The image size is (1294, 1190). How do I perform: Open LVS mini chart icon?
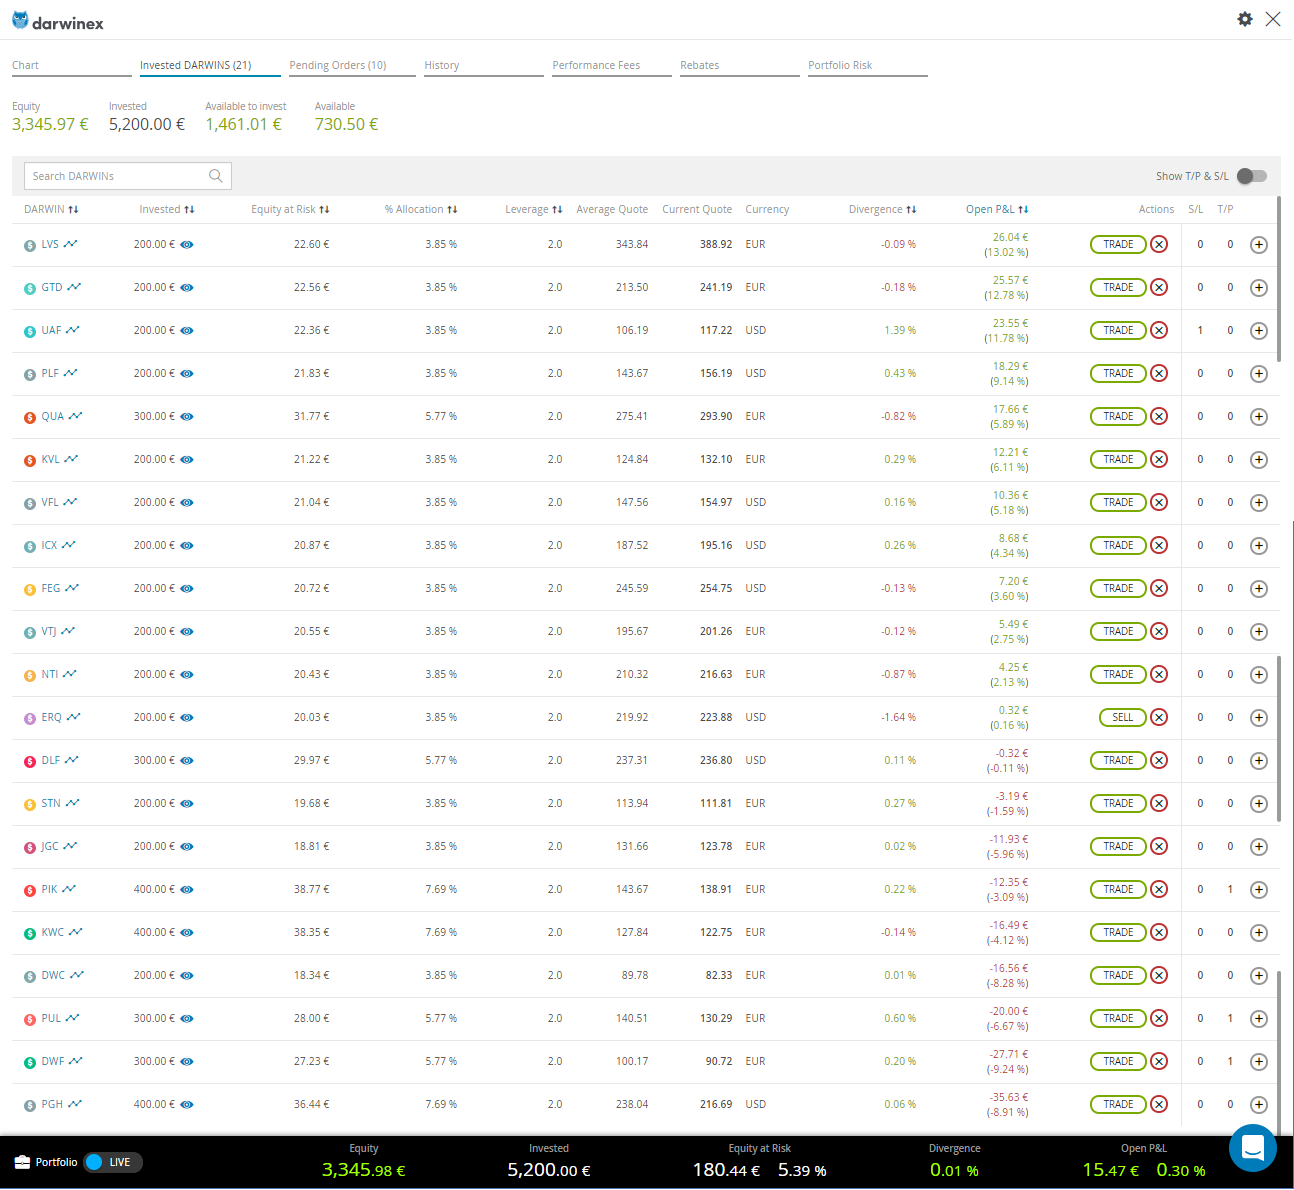(x=71, y=244)
